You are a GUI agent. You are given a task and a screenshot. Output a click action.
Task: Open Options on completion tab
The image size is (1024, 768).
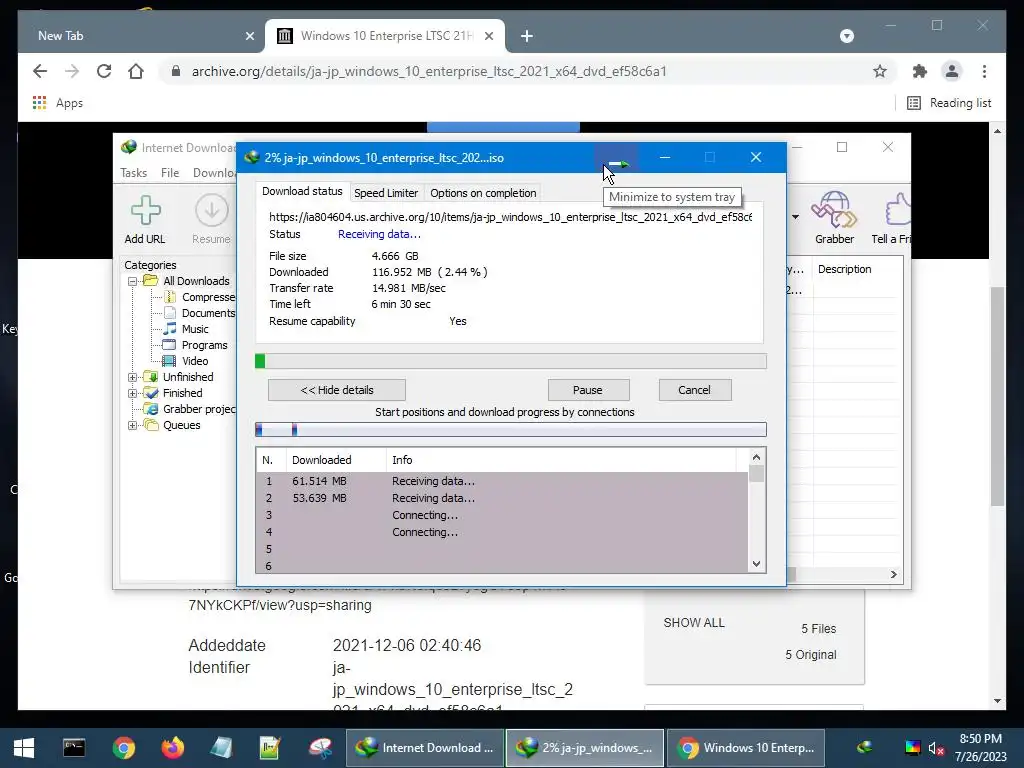[483, 193]
